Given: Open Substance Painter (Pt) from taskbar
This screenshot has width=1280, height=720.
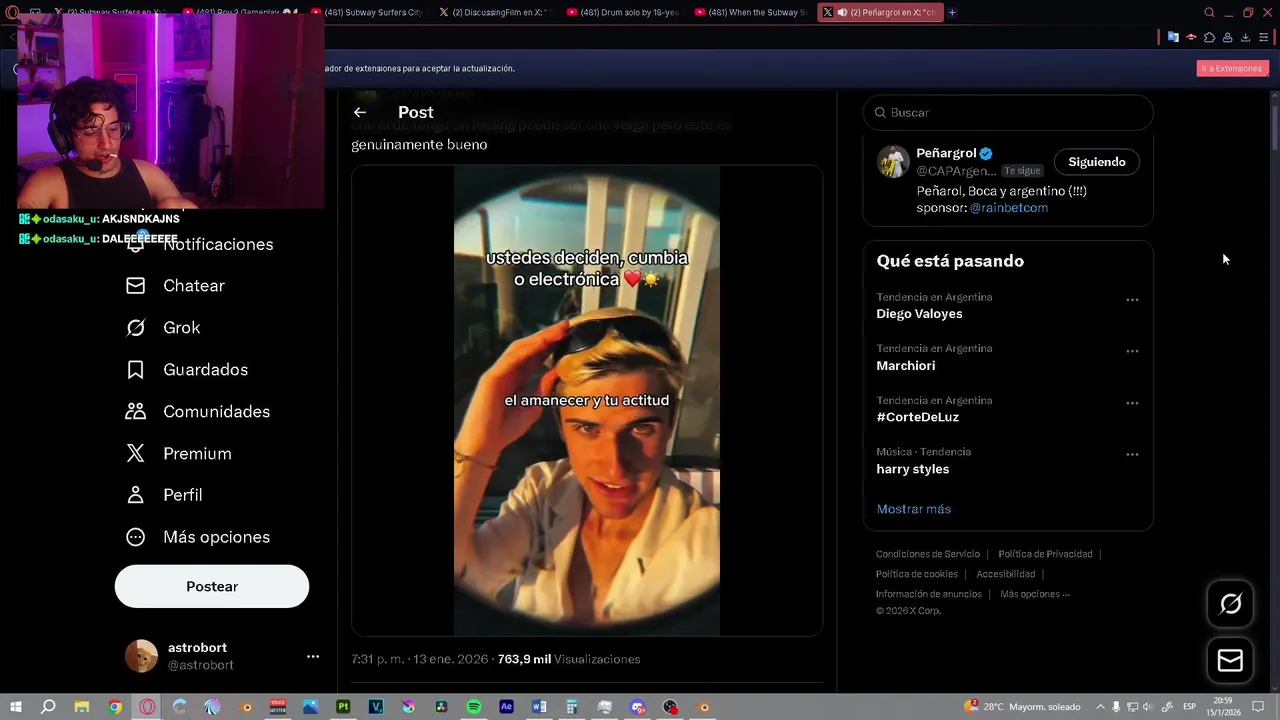Looking at the screenshot, I should [343, 707].
